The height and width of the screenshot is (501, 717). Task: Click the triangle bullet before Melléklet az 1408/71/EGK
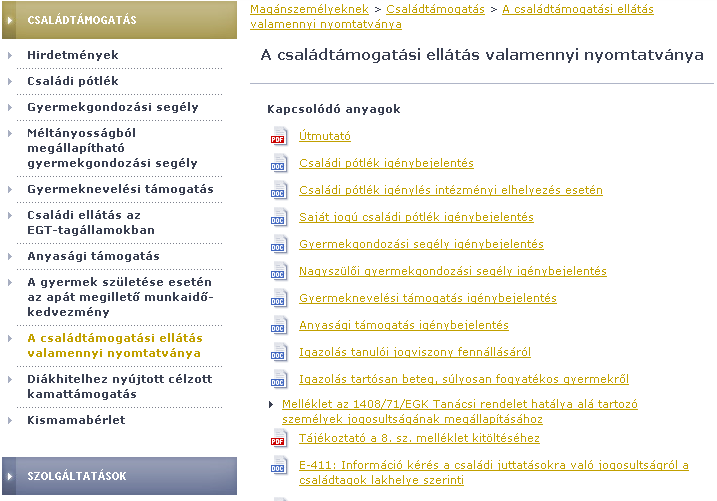coord(271,405)
